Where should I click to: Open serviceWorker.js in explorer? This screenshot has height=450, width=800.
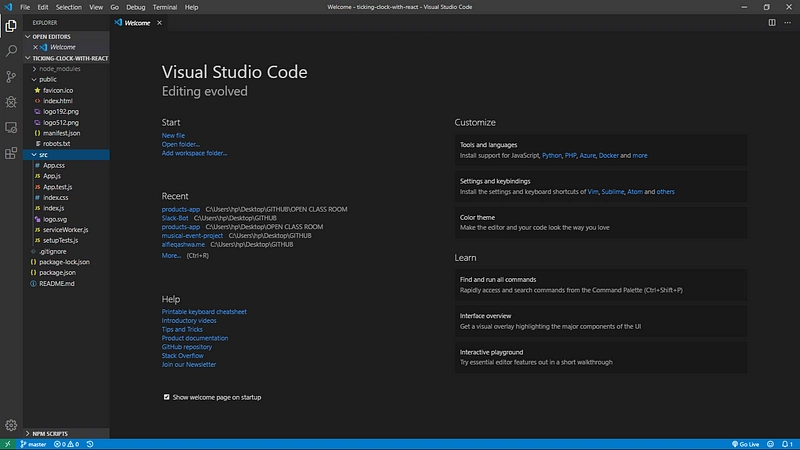(66, 230)
